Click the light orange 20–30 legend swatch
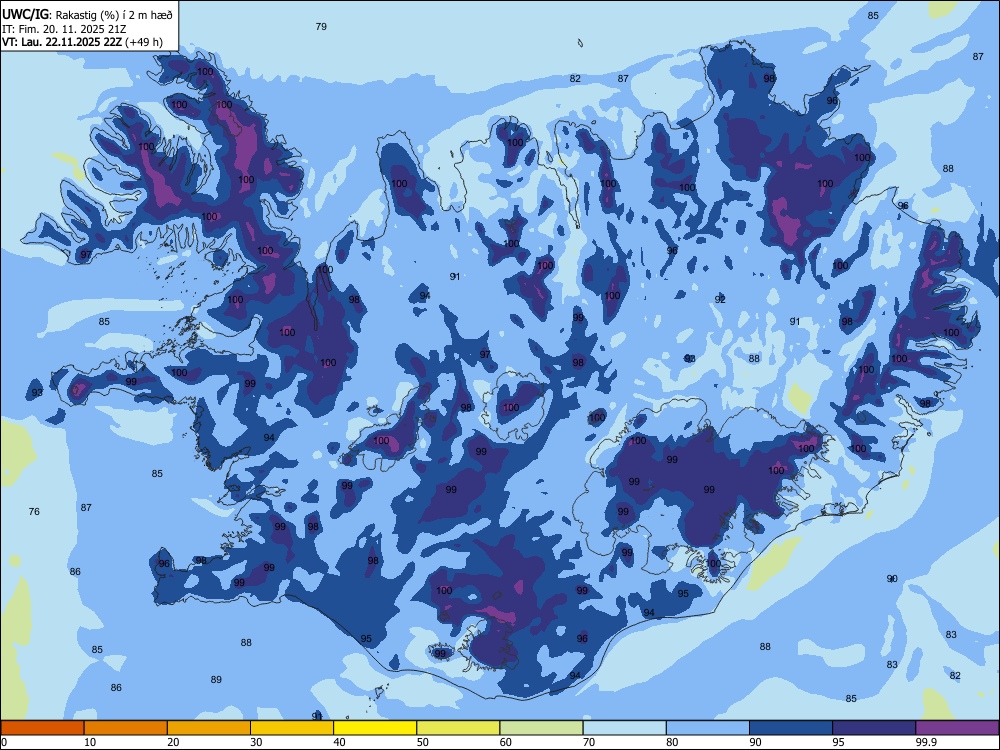 pyautogui.click(x=209, y=728)
